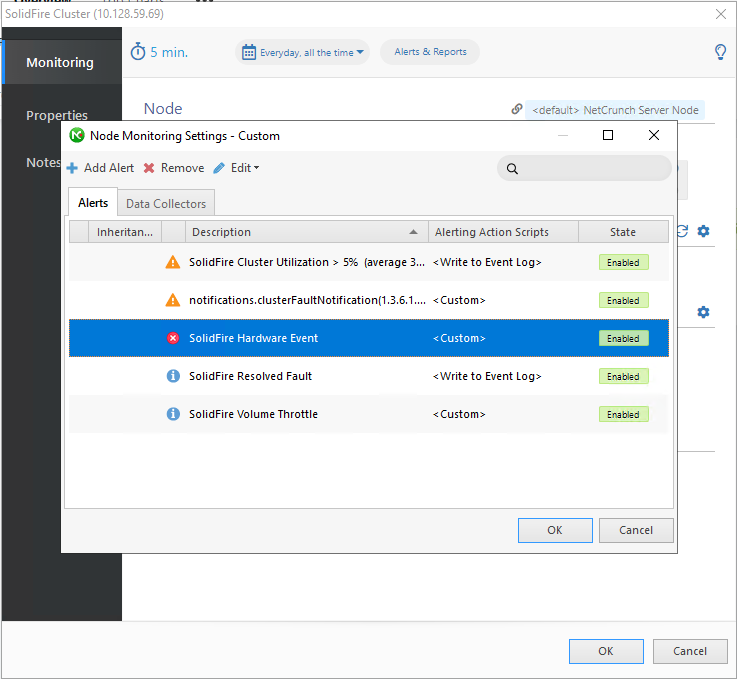The width and height of the screenshot is (737, 679).
Task: Select the SolidFire Volume Throttle row text
Action: click(253, 414)
